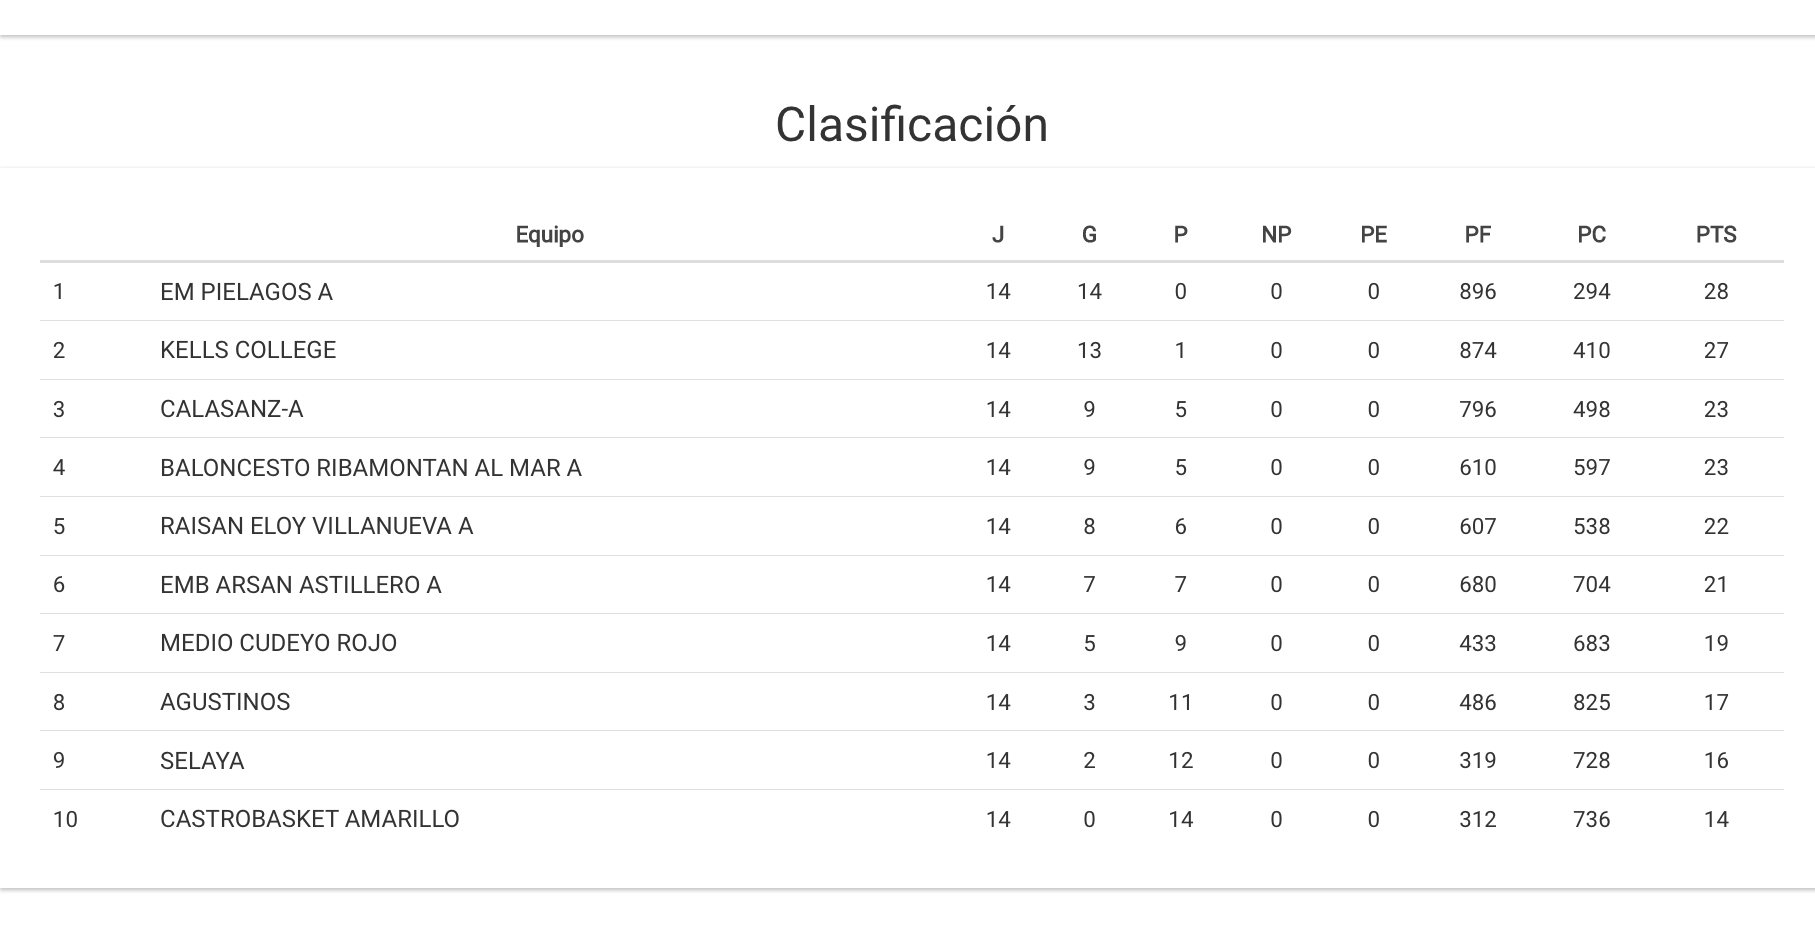Click CALASANZ-A team name

pos(231,409)
